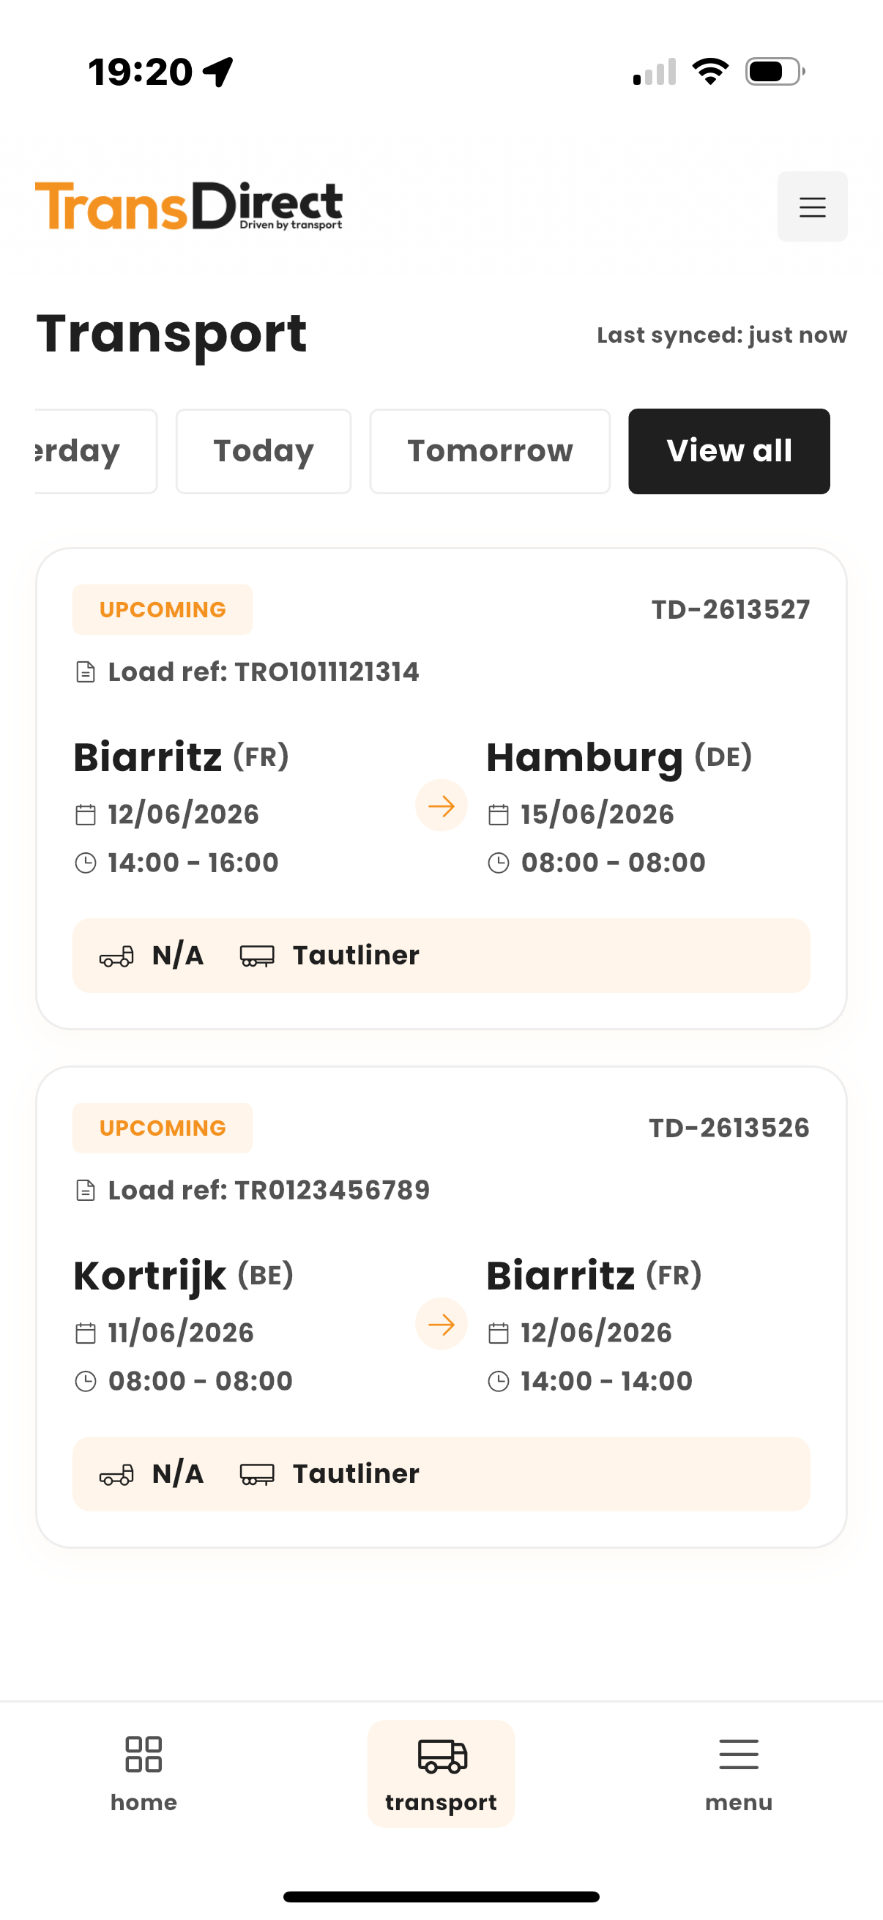The image size is (883, 1920).
Task: Tap the TransDirect logo
Action: coord(189,206)
